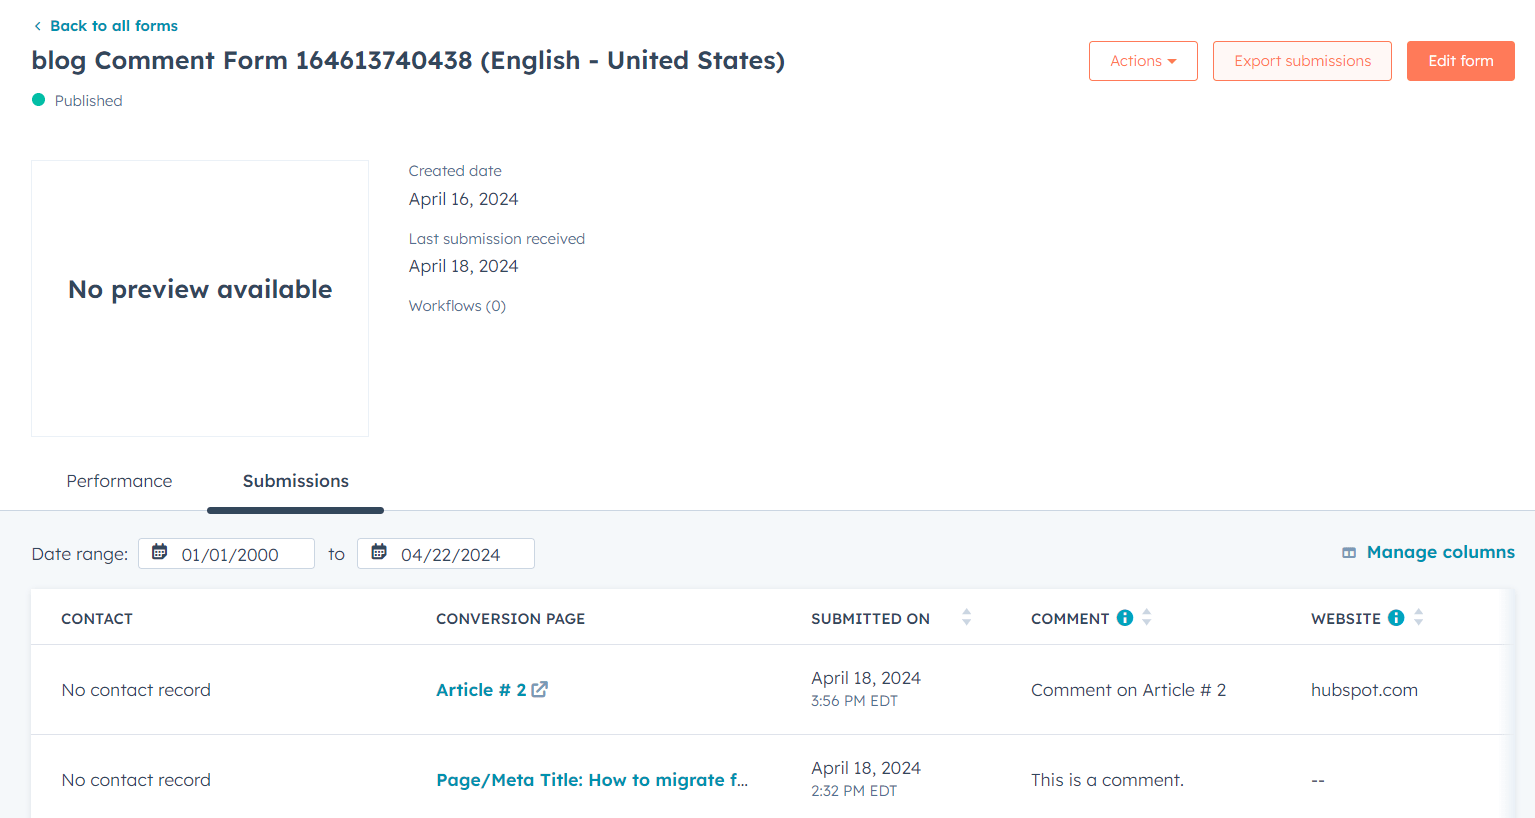Screen dimensions: 1535x818
Task: Open the Actions dropdown menu
Action: tap(1143, 61)
